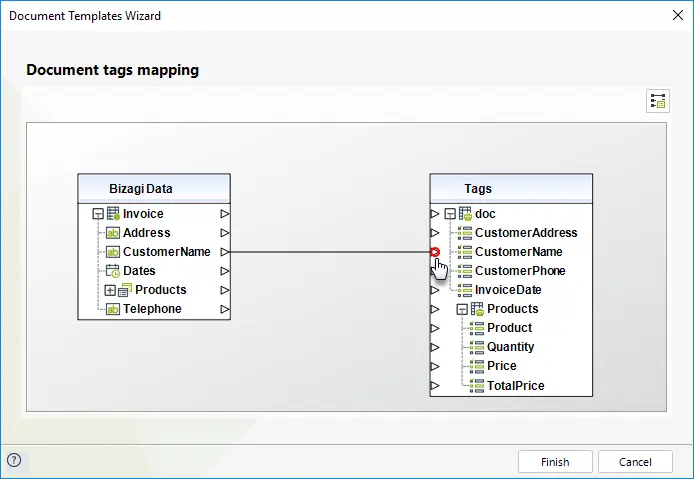
Task: Open the help question mark icon
Action: coord(14,460)
